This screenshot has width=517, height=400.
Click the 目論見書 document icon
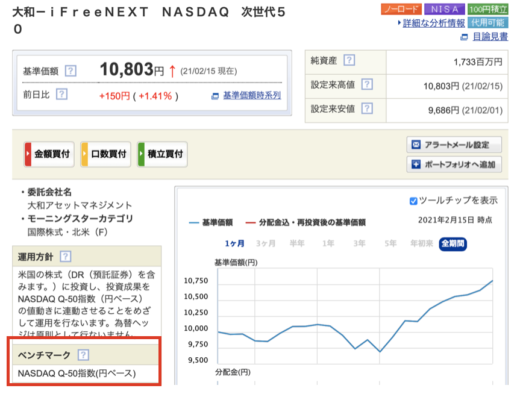point(464,37)
